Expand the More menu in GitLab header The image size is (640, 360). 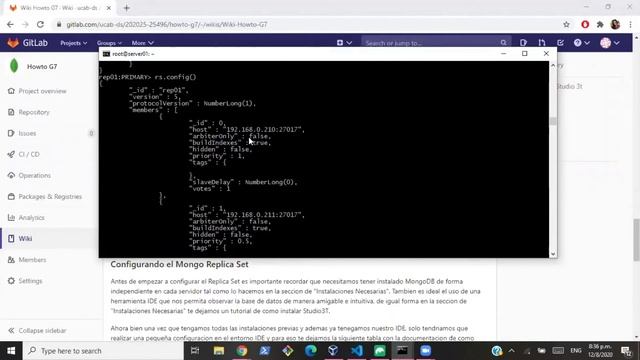142,43
